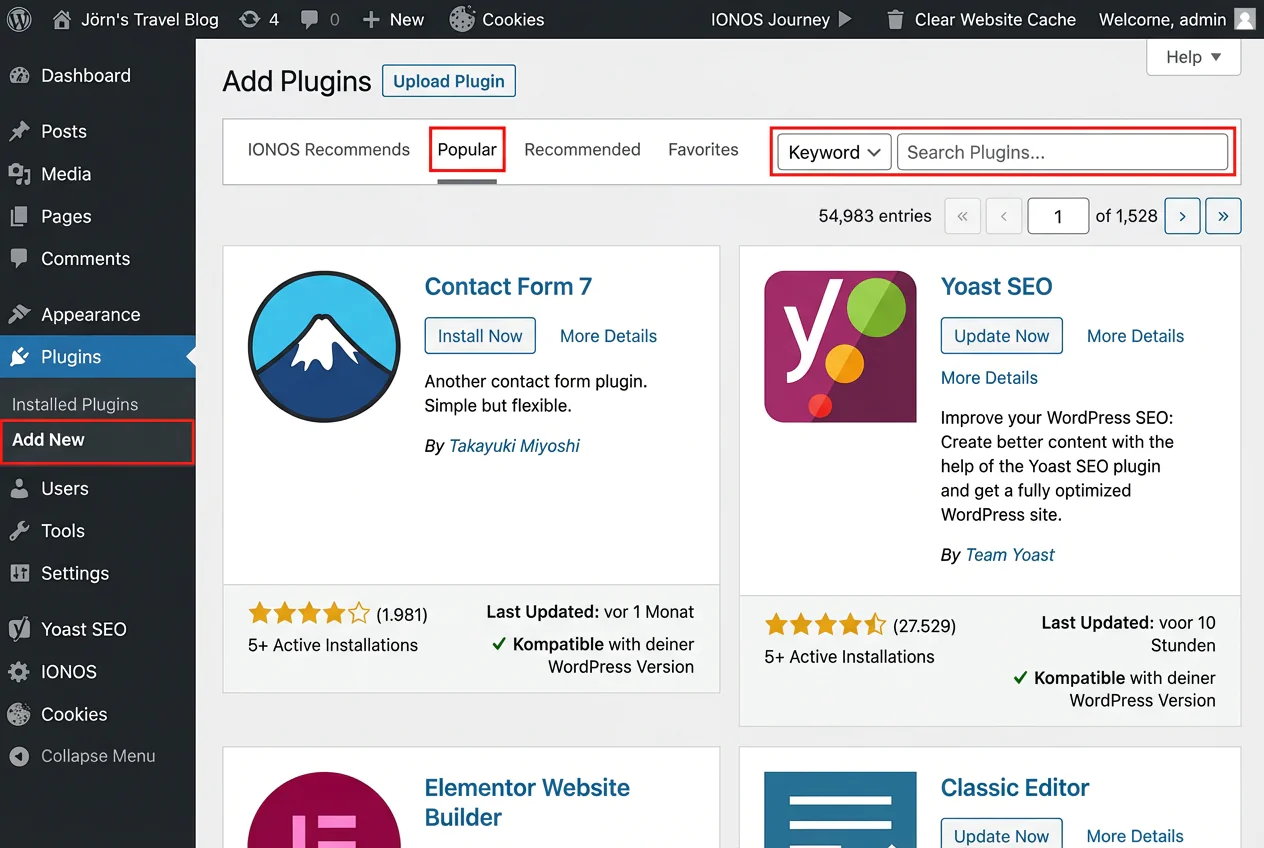Click the Collapse Menu arrow icon
Screen dimensions: 1264x848
click(19, 757)
